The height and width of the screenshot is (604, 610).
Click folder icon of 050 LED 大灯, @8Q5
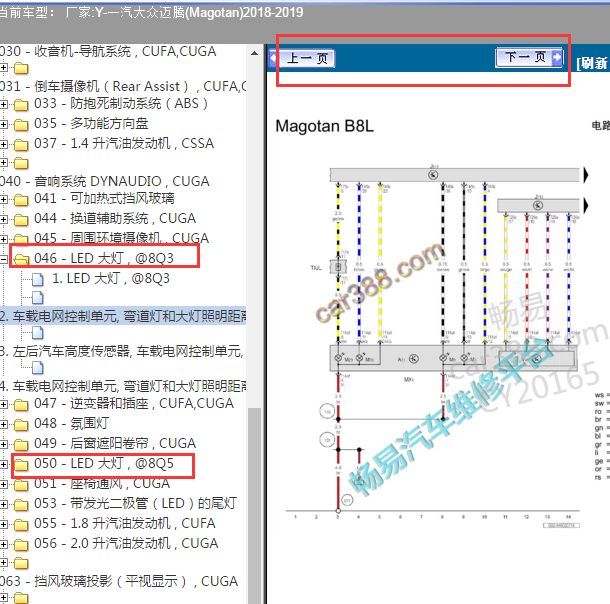coord(21,465)
